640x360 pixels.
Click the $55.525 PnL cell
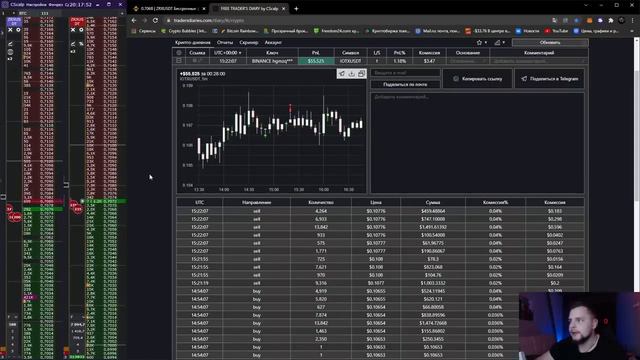316,61
